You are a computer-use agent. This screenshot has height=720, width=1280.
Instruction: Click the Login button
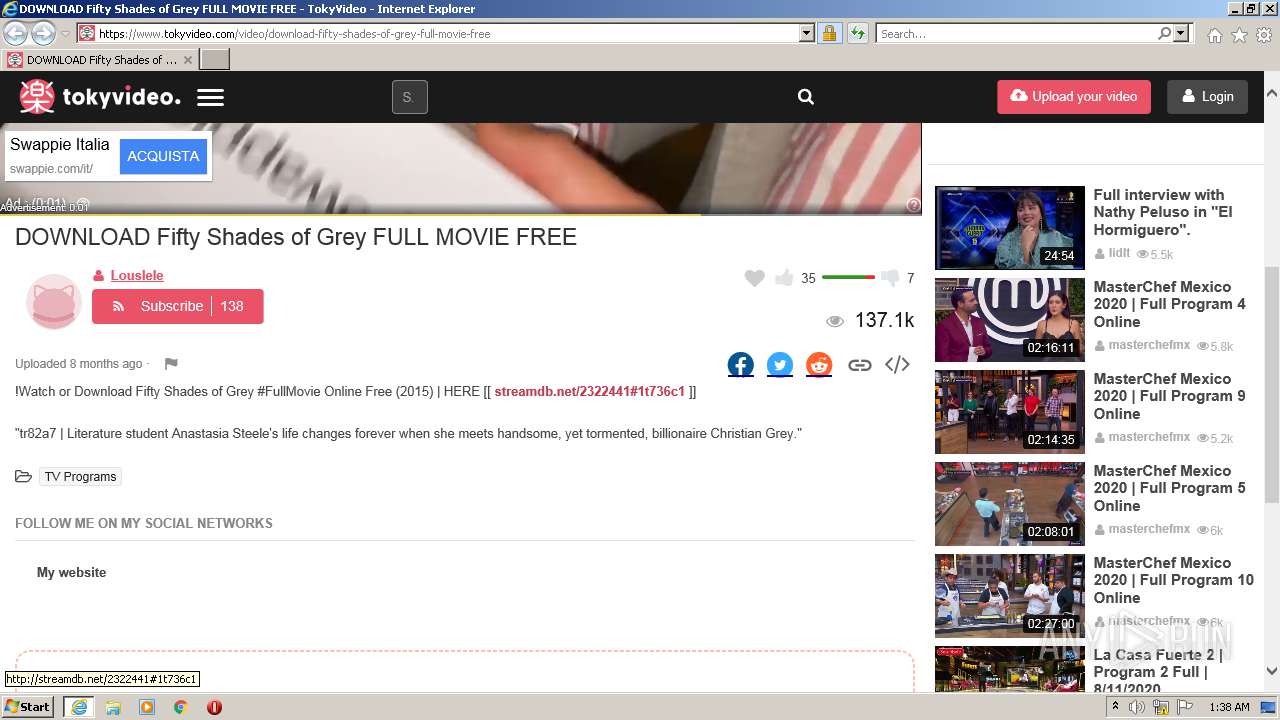1207,97
